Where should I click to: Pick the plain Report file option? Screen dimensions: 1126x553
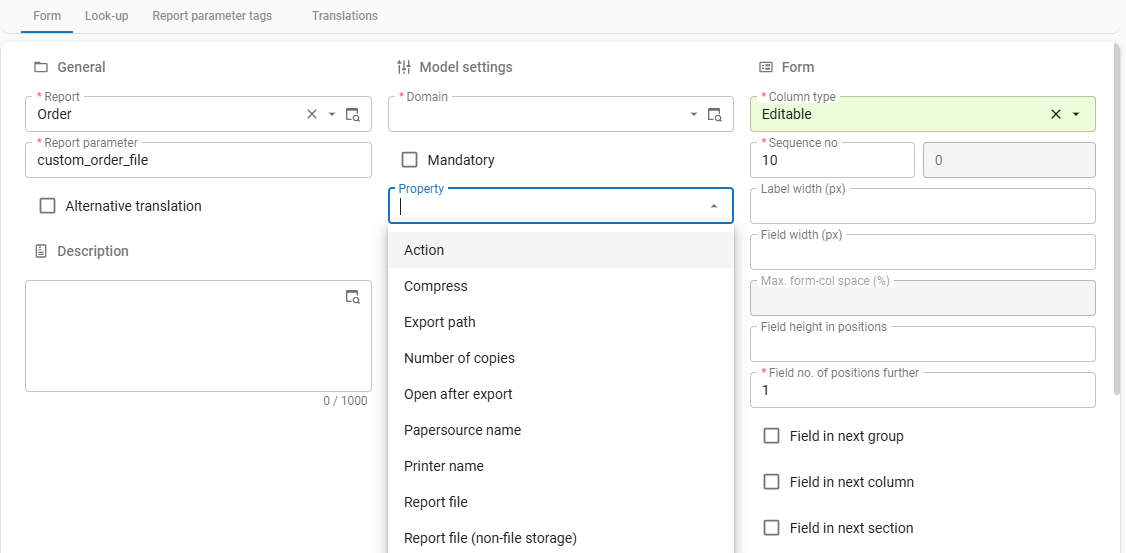pyautogui.click(x=561, y=501)
